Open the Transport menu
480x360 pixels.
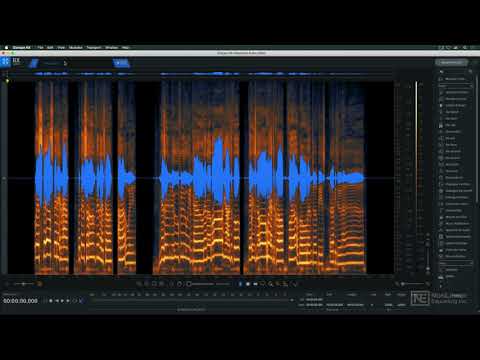(94, 48)
